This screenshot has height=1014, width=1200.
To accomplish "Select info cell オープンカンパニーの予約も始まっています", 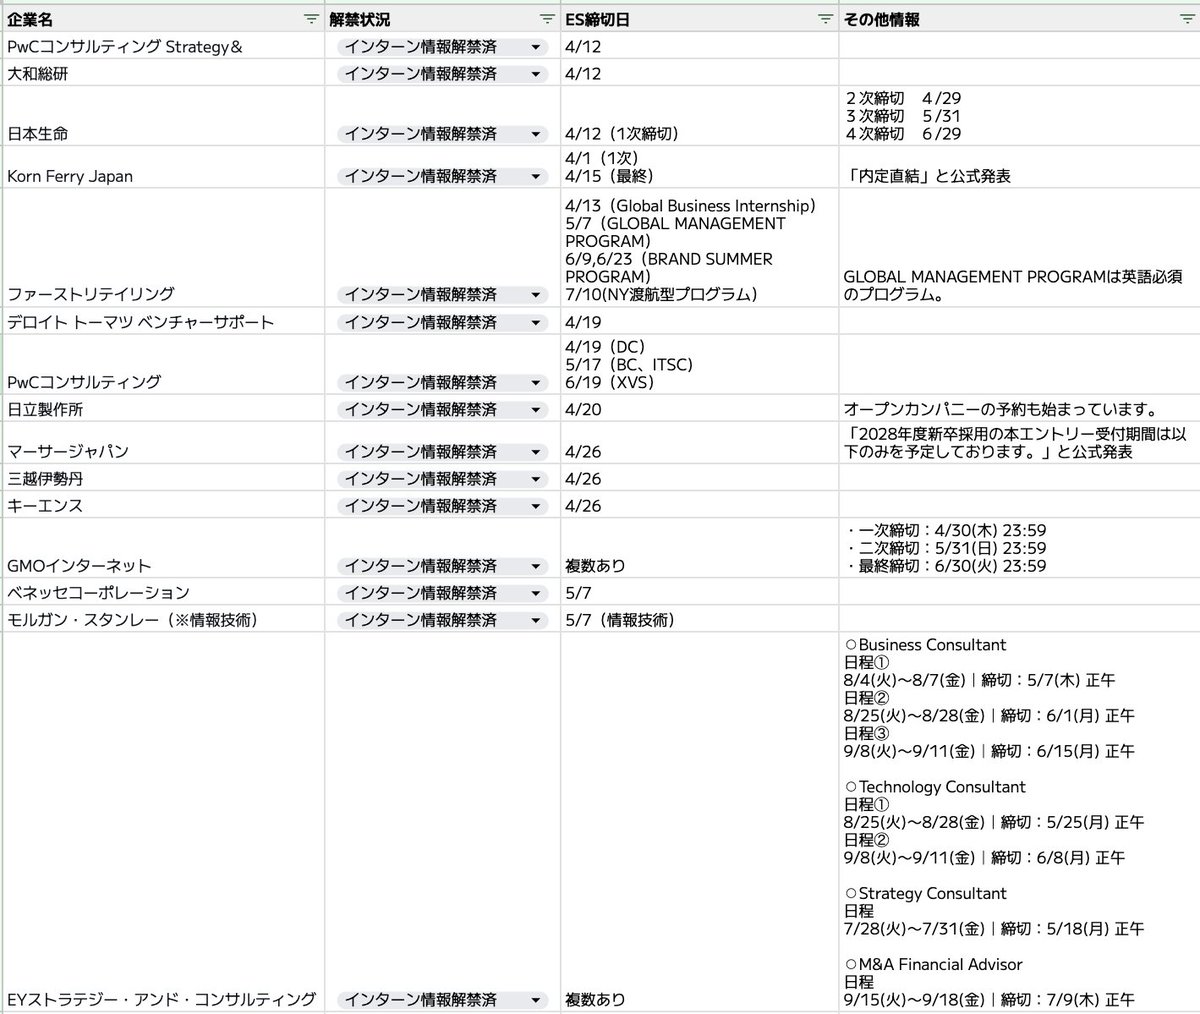I will pyautogui.click(x=1019, y=408).
